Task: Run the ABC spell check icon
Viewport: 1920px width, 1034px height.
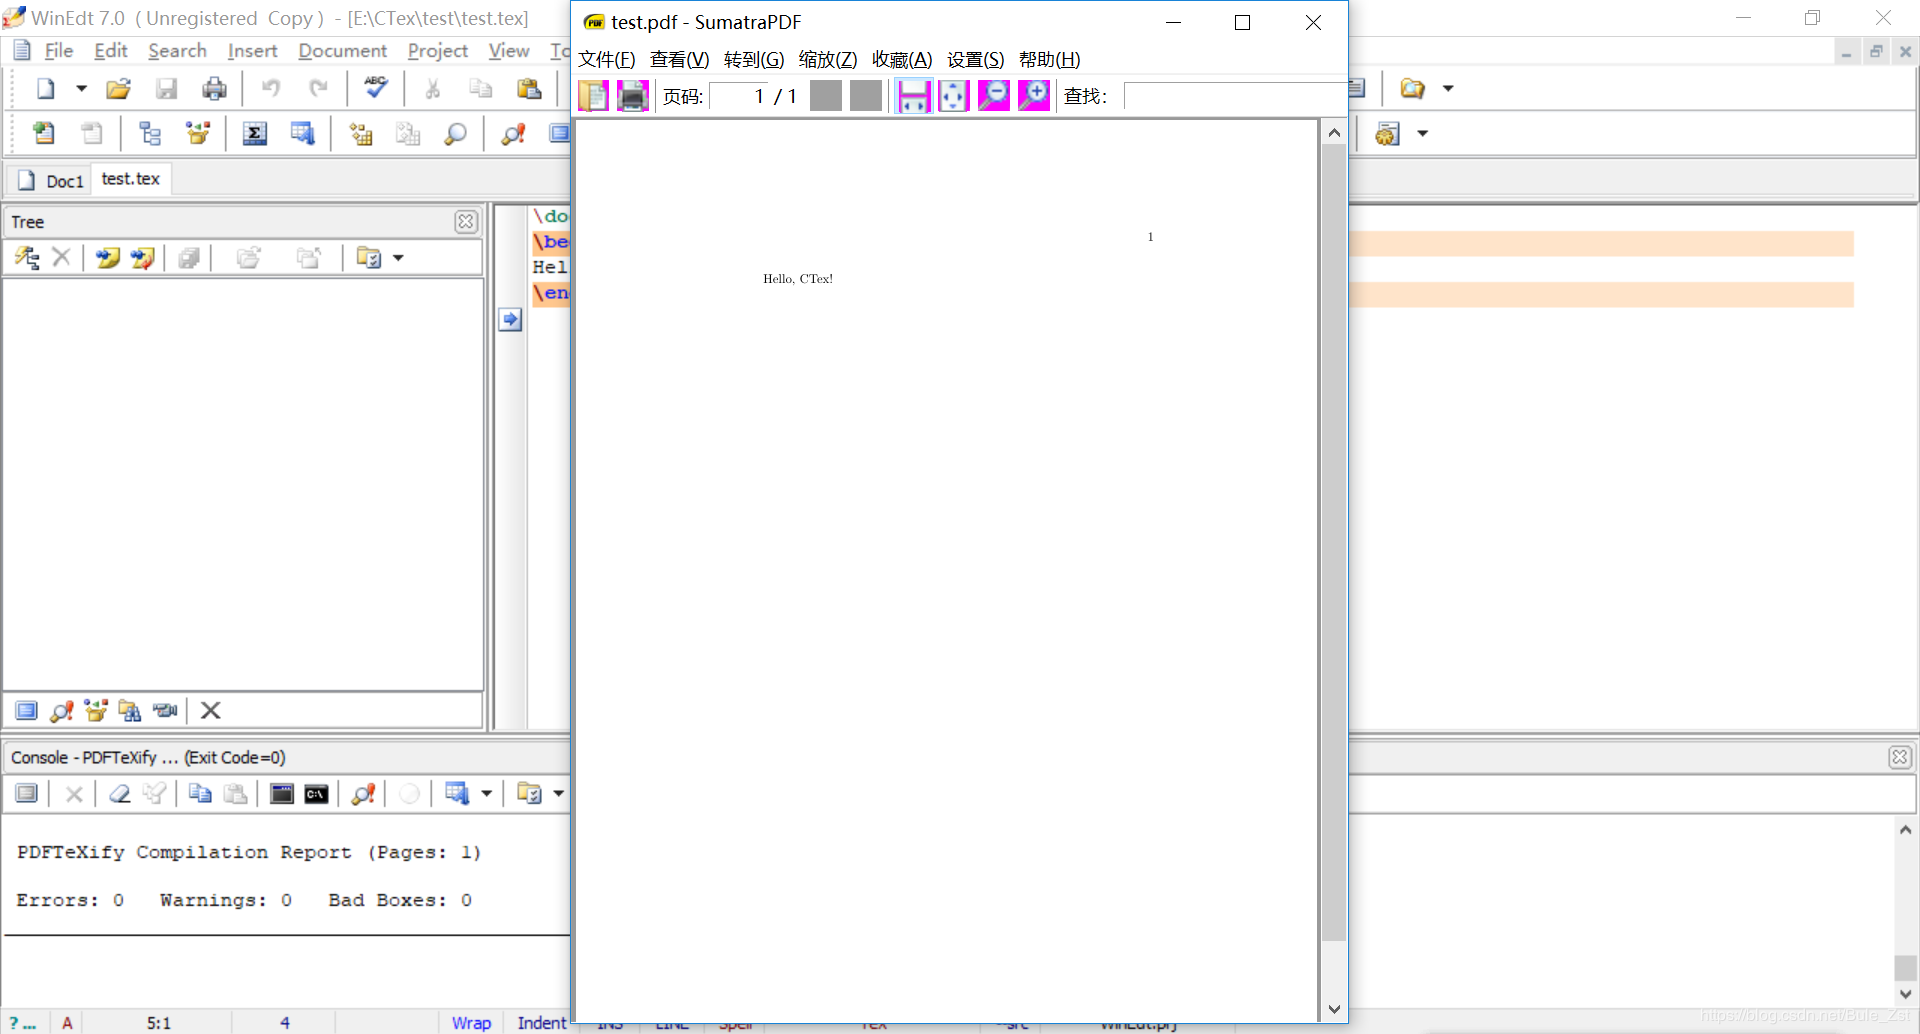Action: [376, 87]
